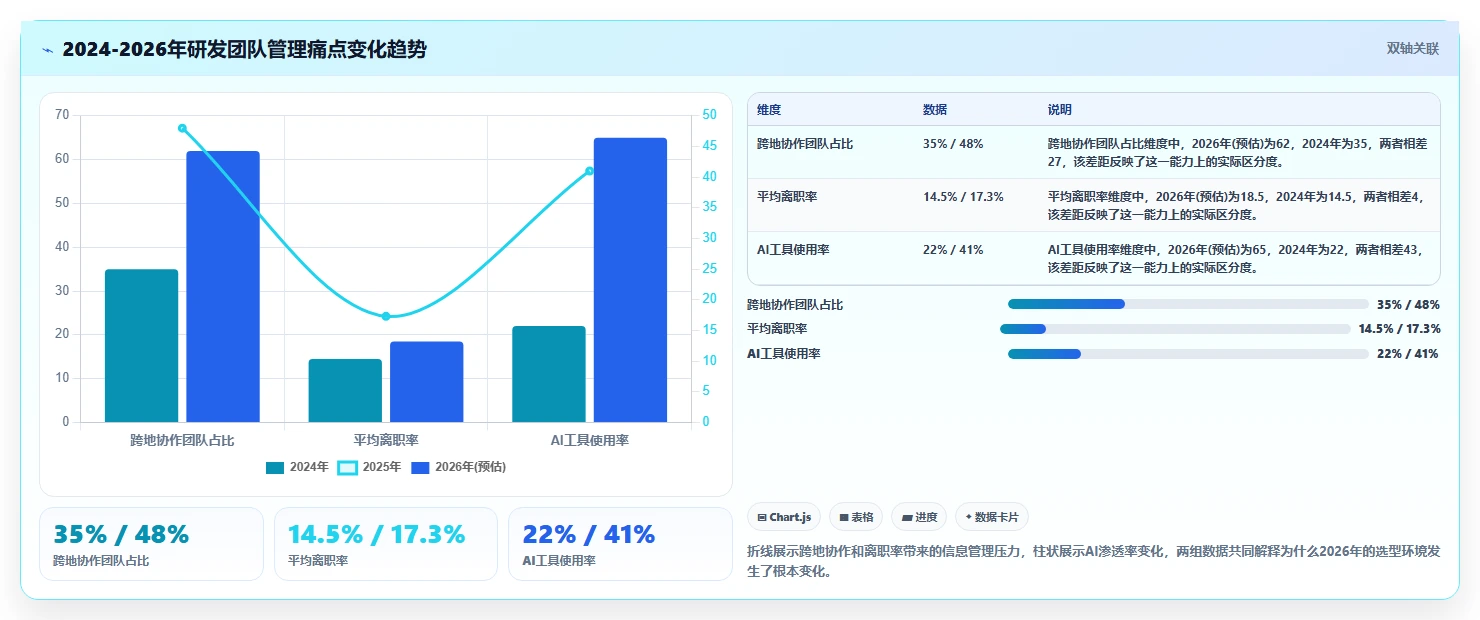The width and height of the screenshot is (1480, 620).
Task: Click the 2026年 bar for 跨地协作团队占比
Action: click(x=223, y=286)
